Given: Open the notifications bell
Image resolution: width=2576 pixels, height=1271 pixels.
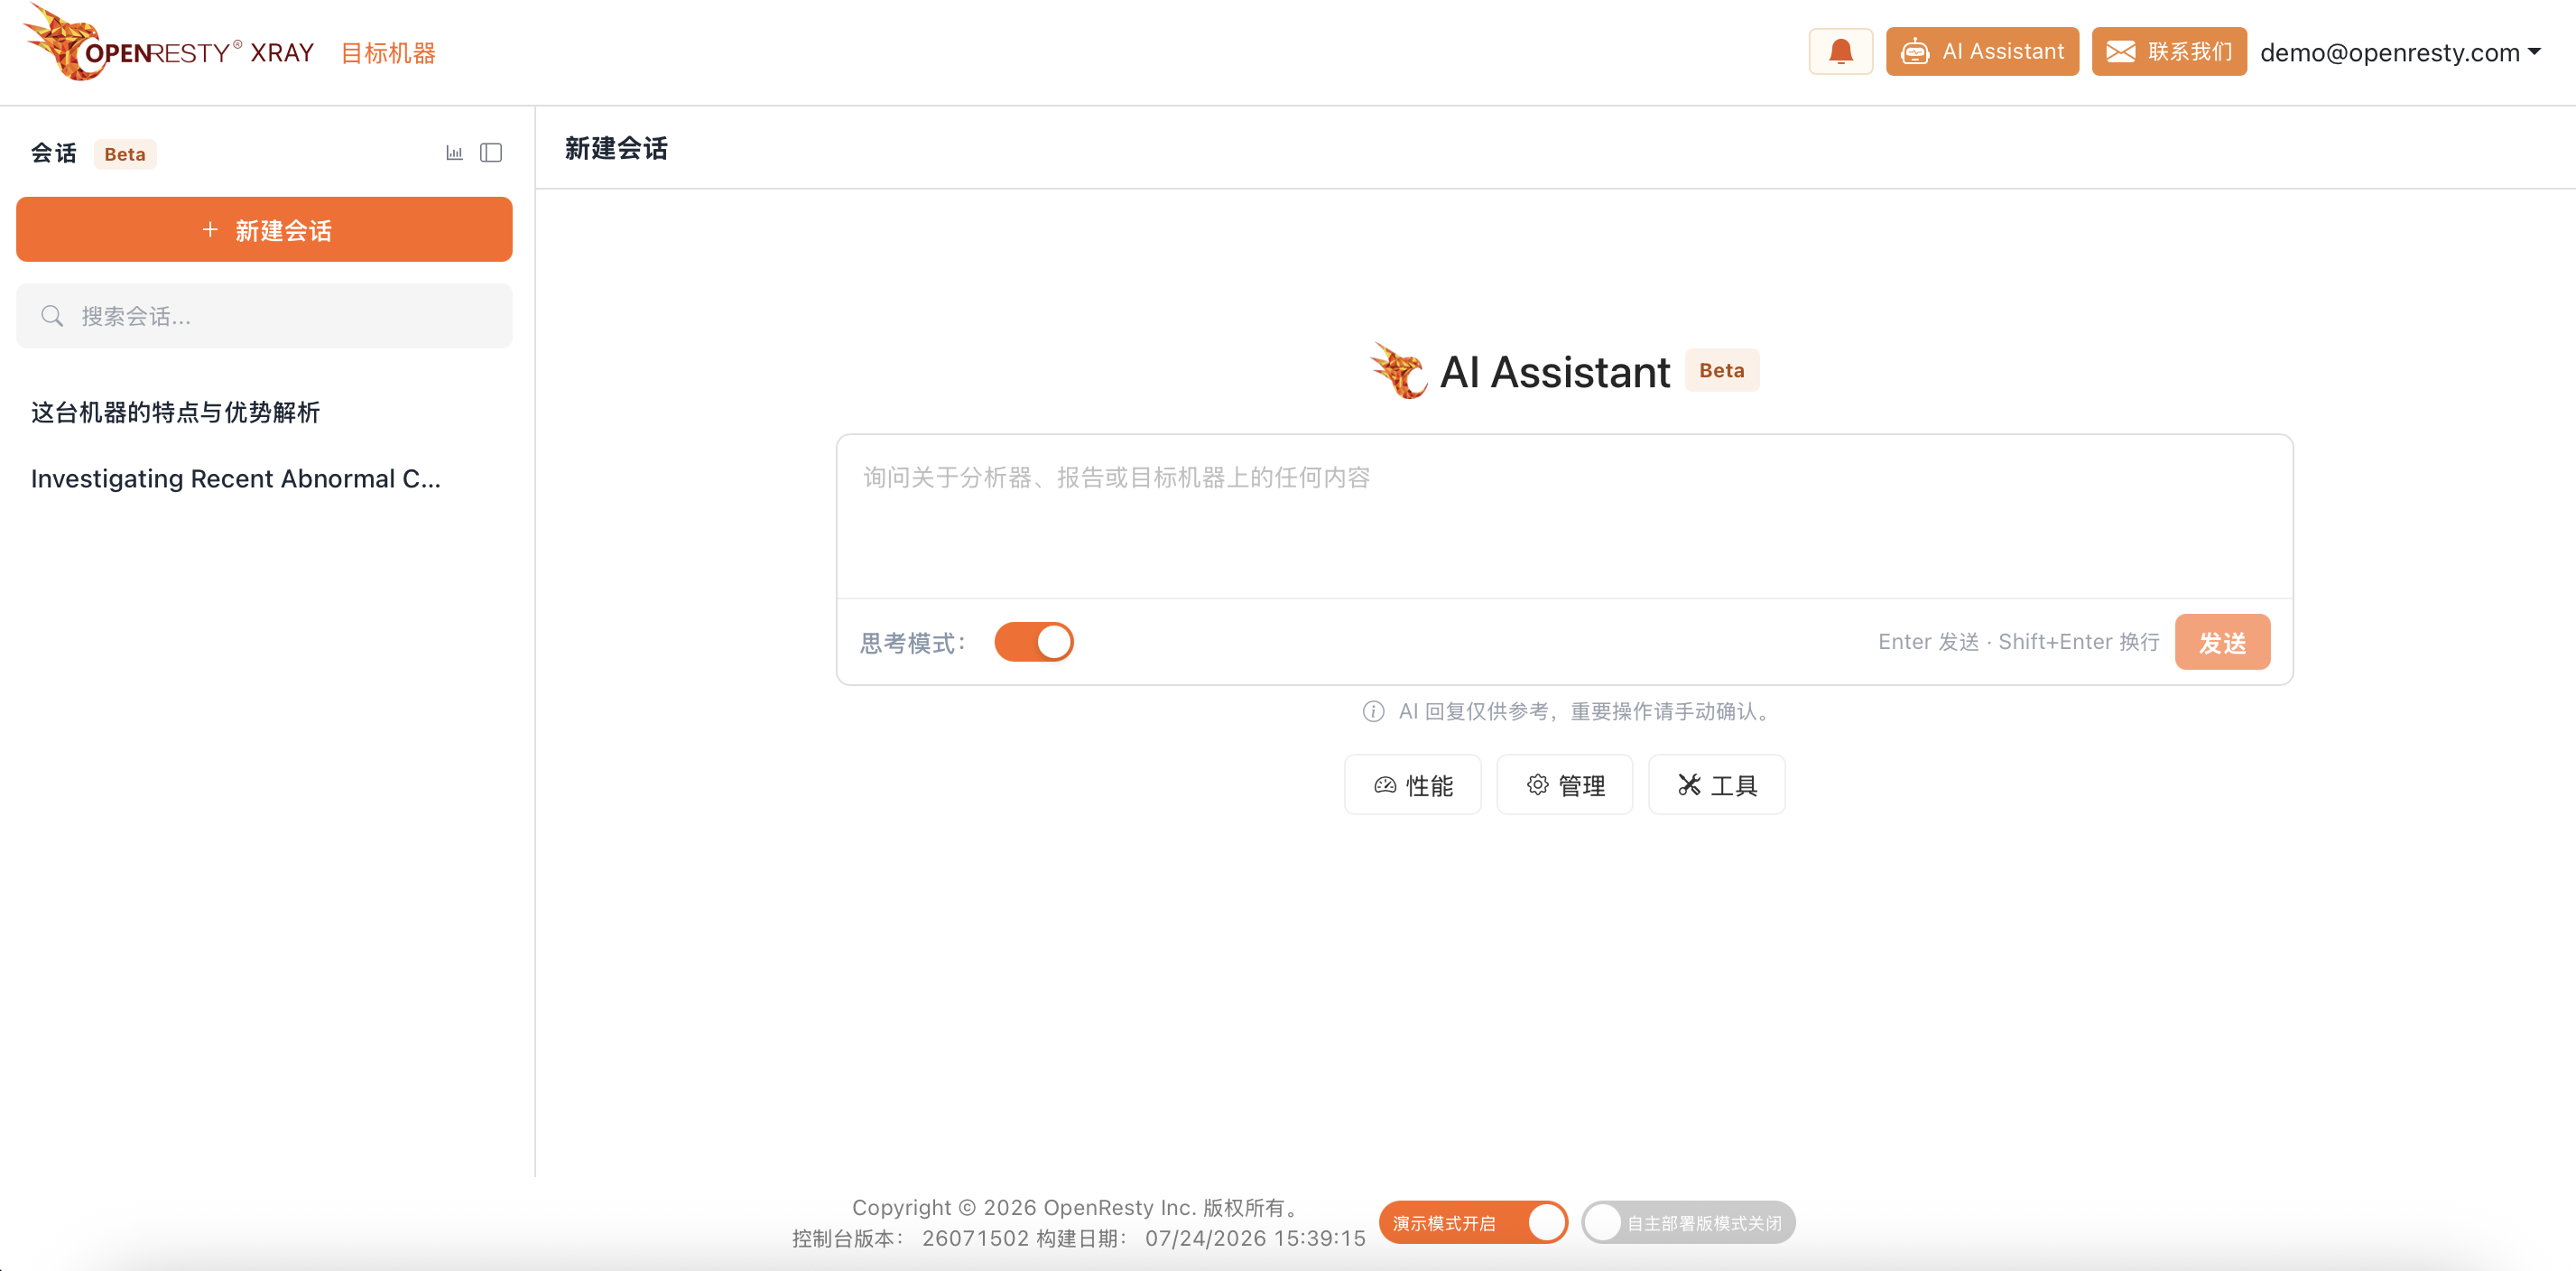Looking at the screenshot, I should (x=1840, y=52).
